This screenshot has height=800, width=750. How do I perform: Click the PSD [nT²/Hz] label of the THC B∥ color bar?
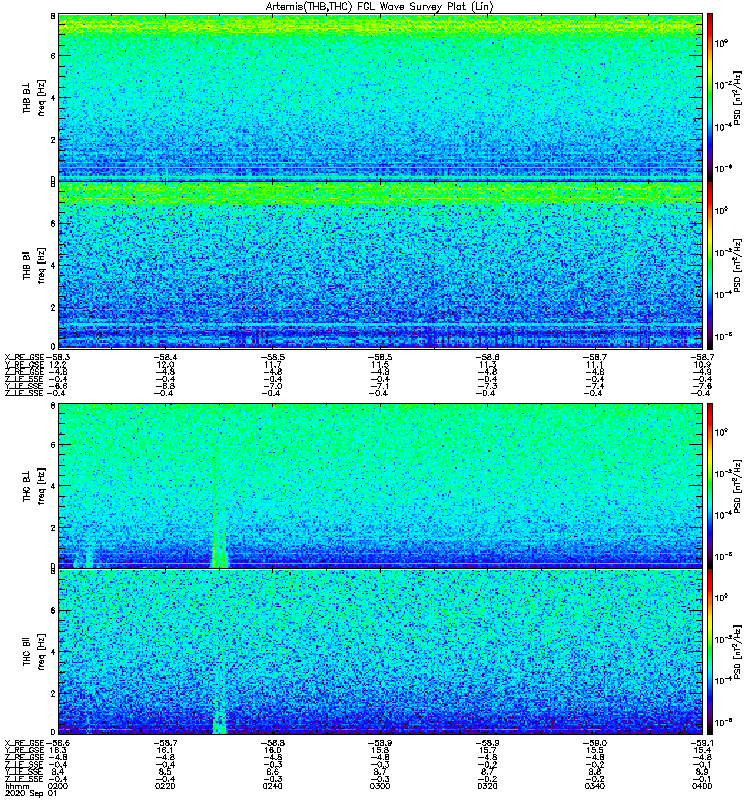coord(738,652)
